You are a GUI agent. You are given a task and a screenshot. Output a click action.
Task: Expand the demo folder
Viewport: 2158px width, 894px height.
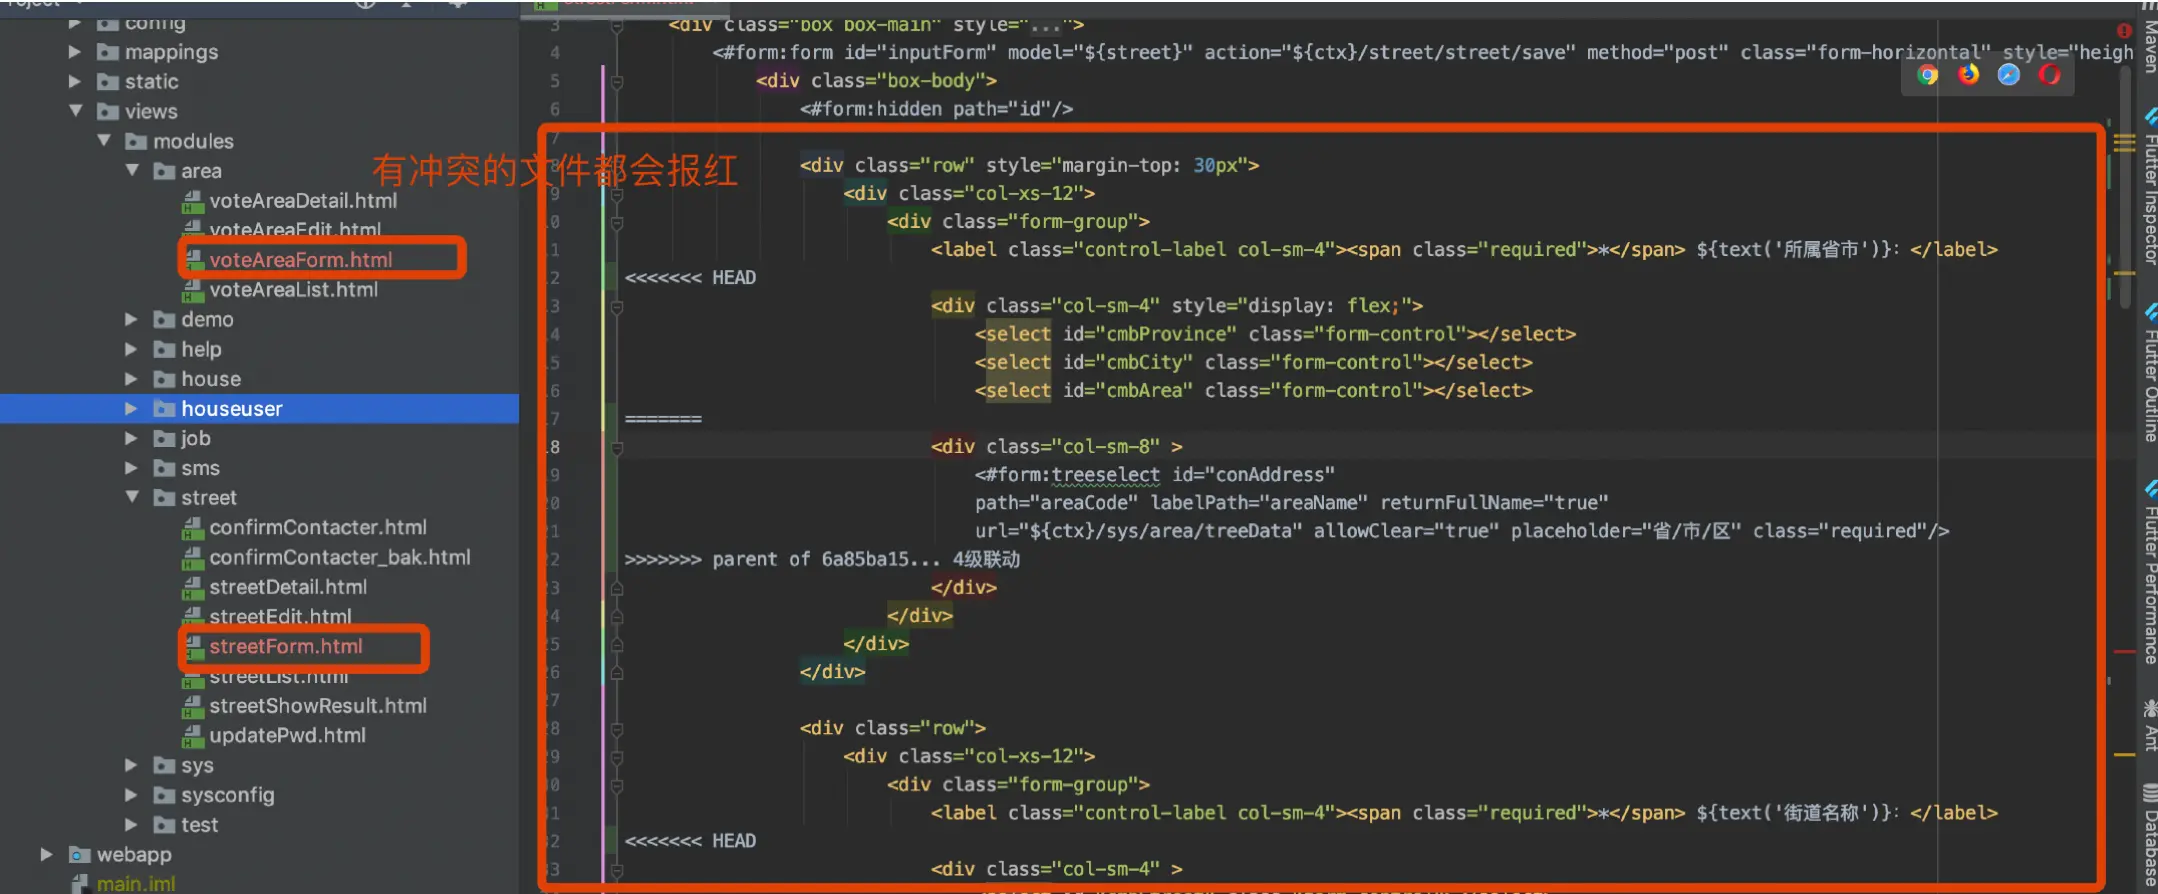point(131,319)
